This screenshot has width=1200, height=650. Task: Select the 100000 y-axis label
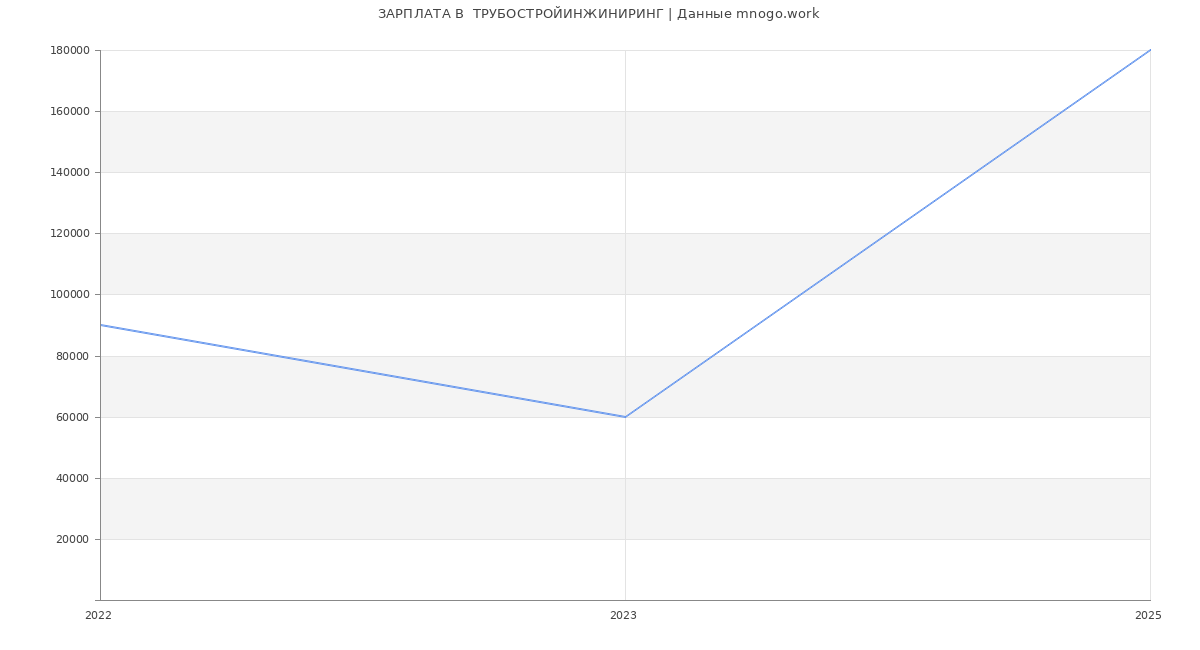pos(71,294)
